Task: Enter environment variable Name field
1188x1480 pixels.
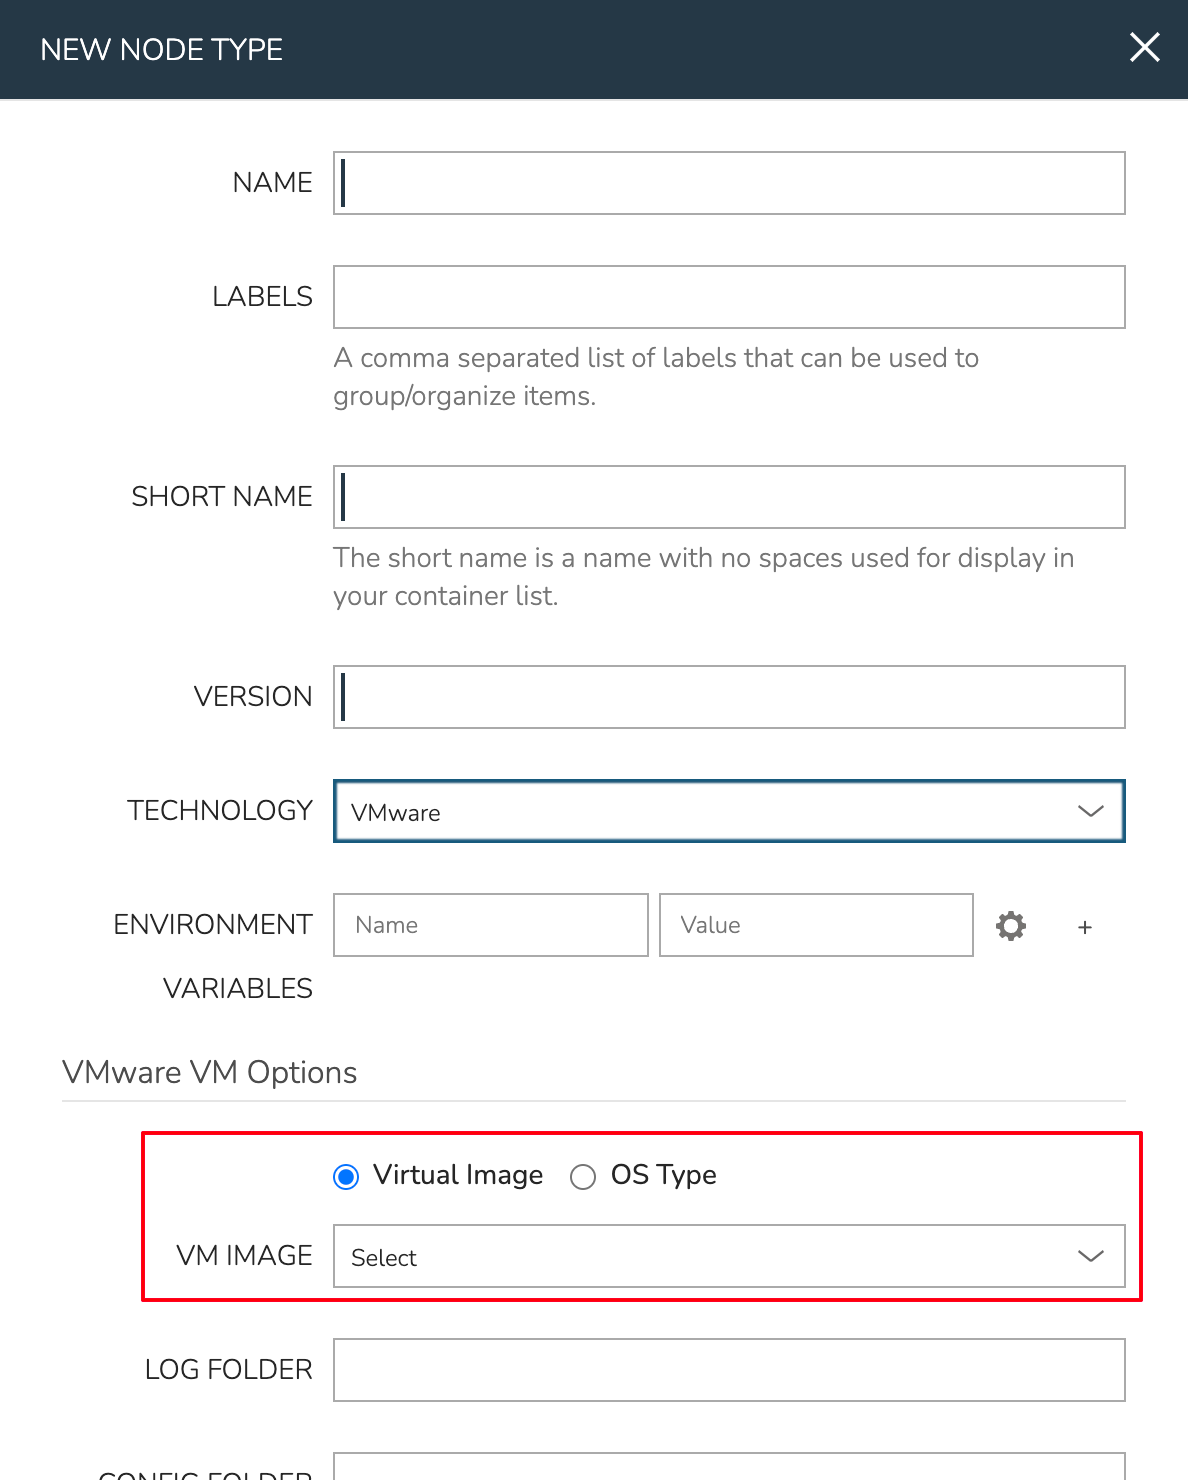Action: 490,925
